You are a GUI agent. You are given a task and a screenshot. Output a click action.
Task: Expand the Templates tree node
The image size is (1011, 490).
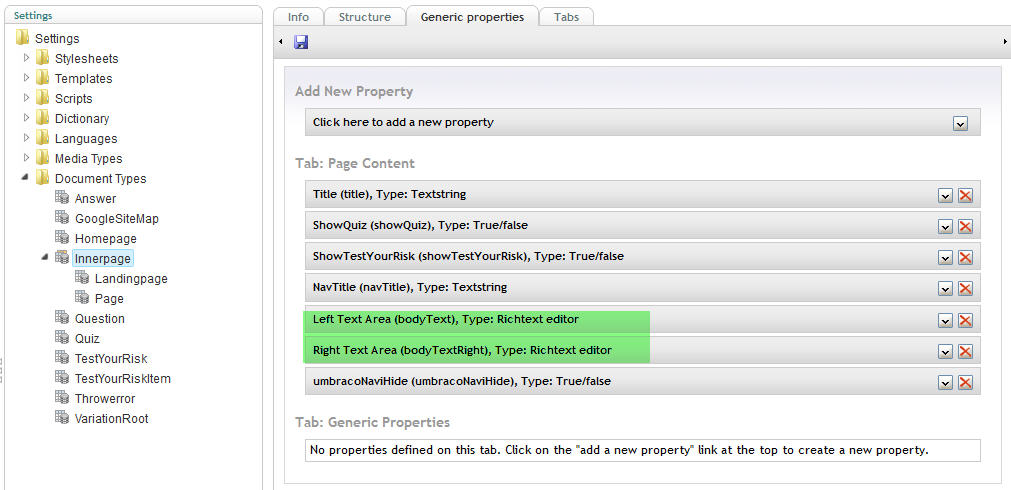[27, 78]
